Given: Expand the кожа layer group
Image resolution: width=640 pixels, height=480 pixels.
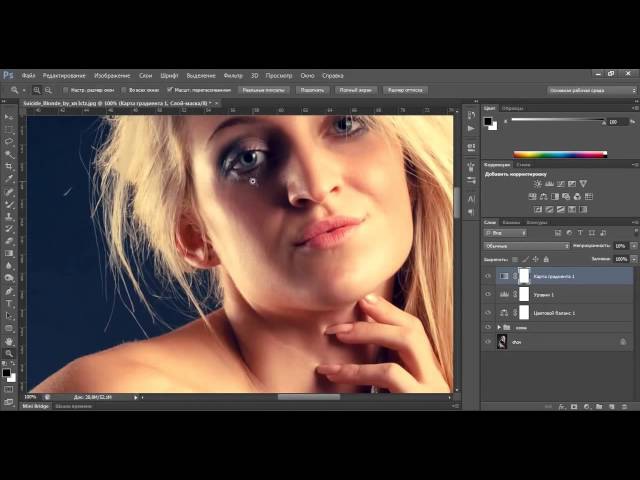Looking at the screenshot, I should (x=499, y=327).
